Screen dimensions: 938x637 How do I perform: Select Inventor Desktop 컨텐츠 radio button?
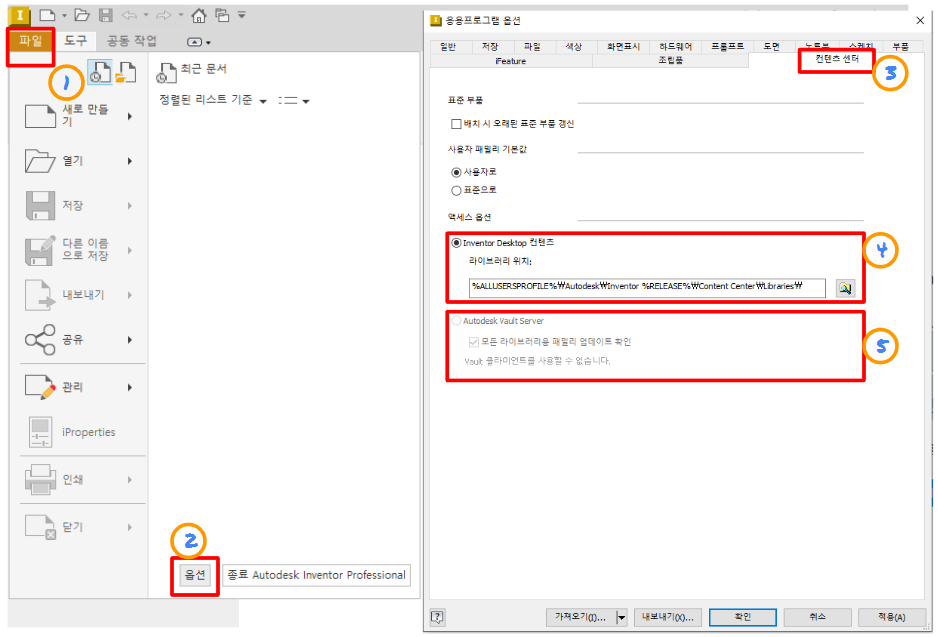456,243
